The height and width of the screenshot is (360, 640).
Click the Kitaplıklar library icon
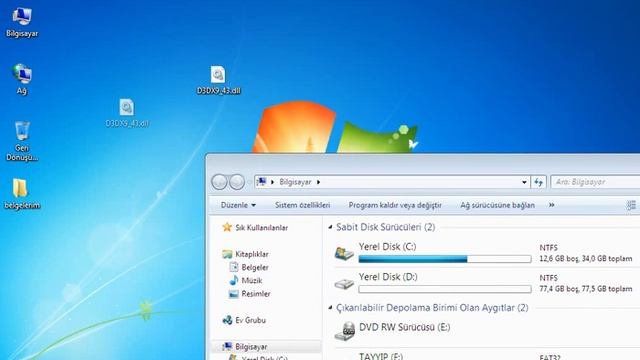227,254
